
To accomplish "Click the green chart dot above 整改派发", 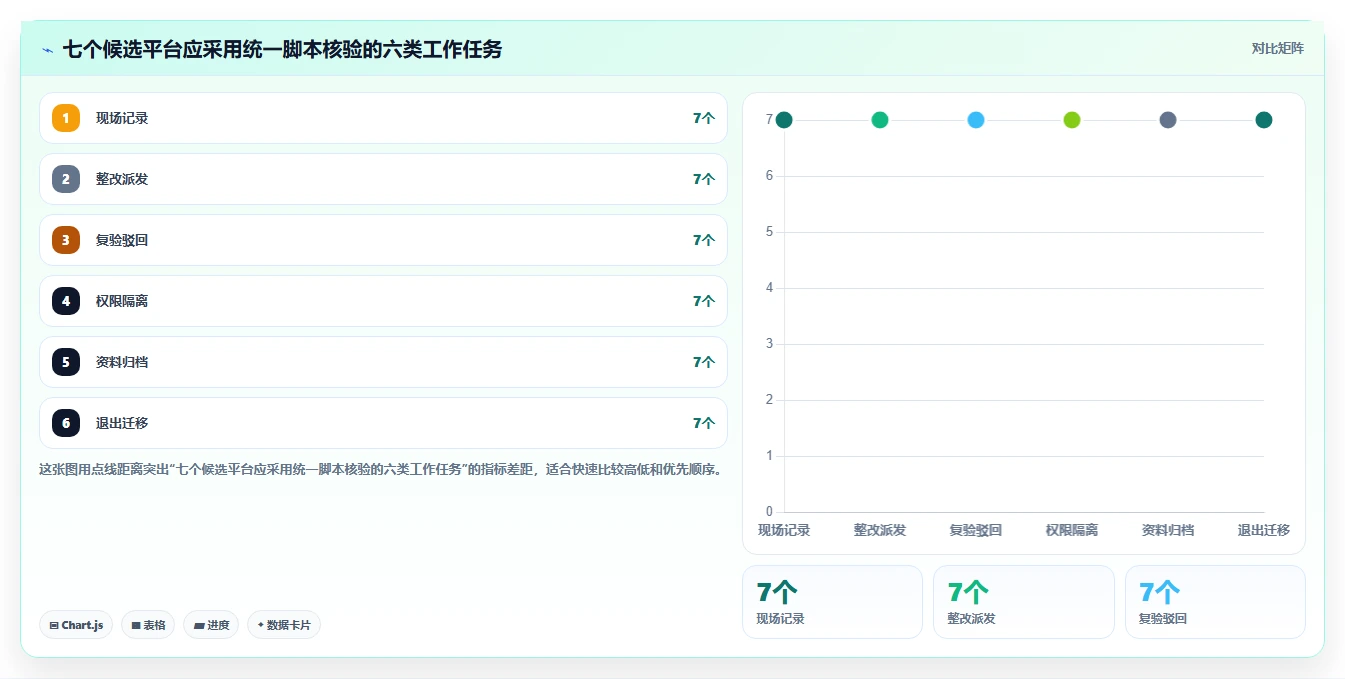I will (880, 120).
